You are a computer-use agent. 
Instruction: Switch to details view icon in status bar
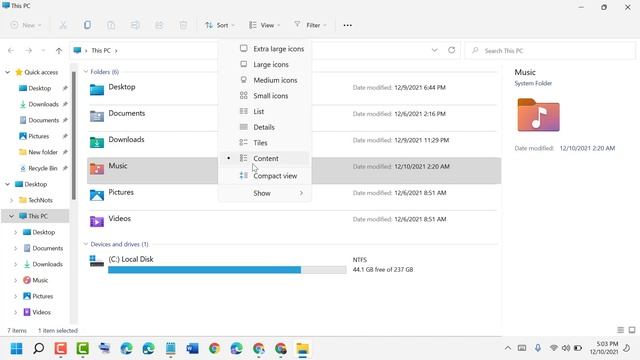click(620, 330)
